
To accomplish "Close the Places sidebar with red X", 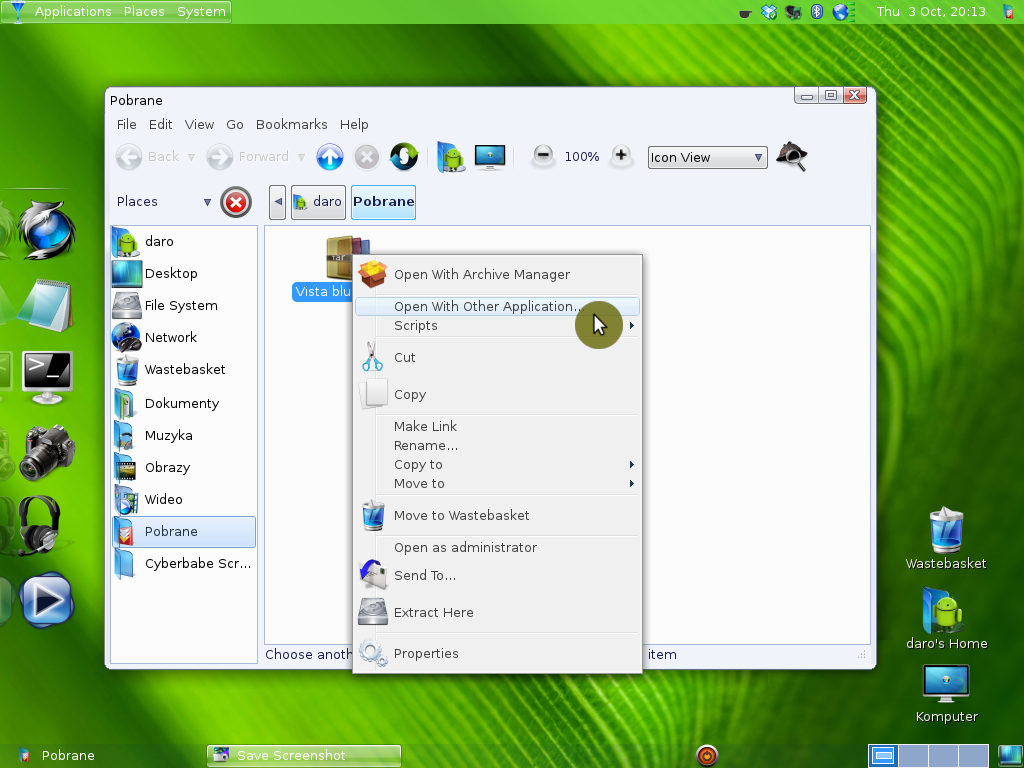I will coord(236,202).
